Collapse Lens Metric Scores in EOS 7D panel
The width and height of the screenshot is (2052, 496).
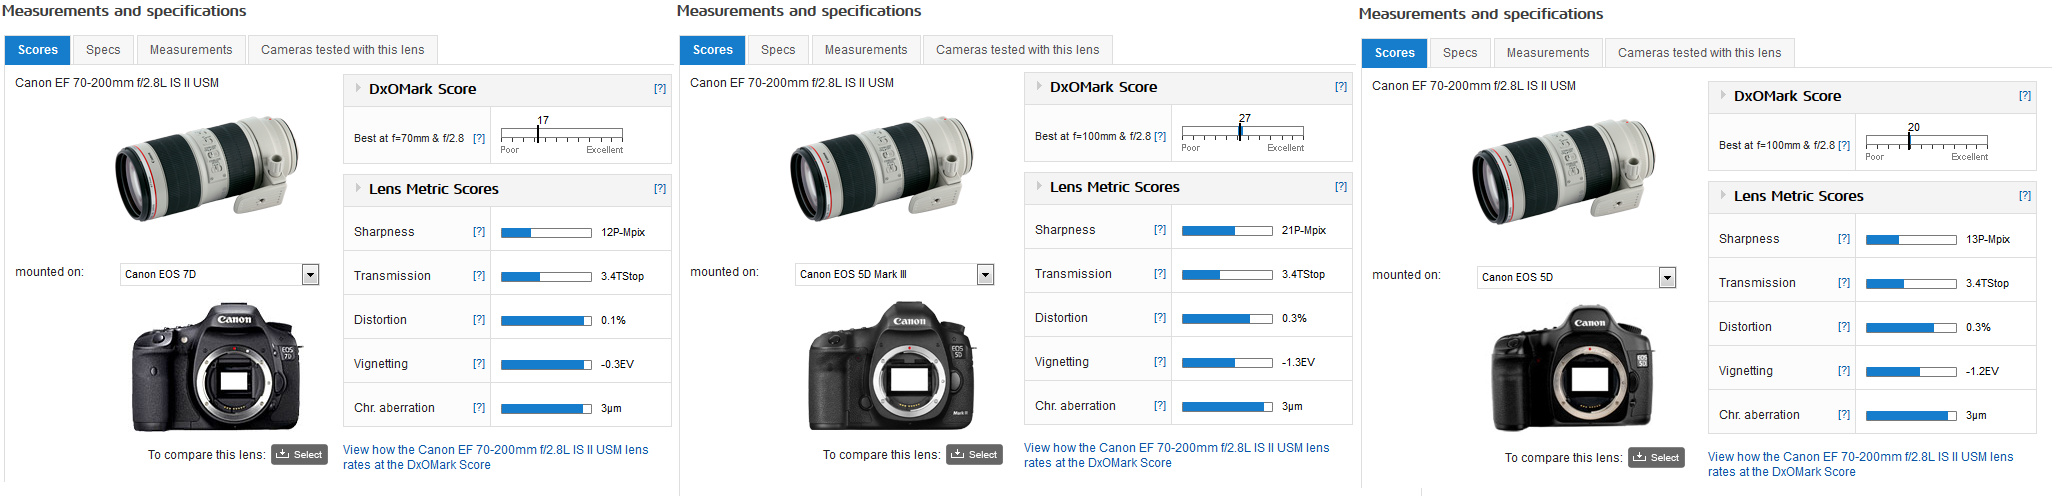pos(358,188)
